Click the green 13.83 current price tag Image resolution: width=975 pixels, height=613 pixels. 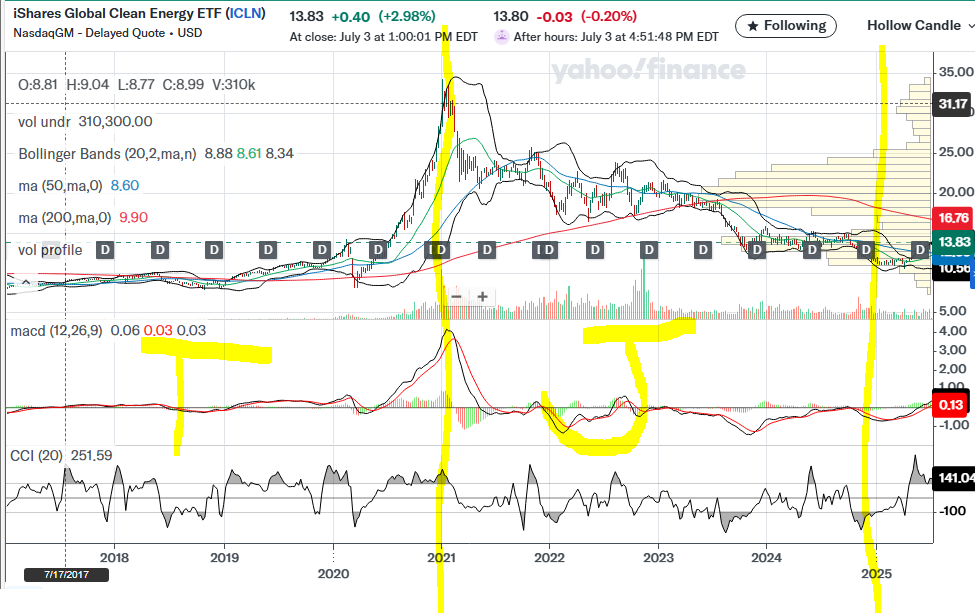(953, 242)
